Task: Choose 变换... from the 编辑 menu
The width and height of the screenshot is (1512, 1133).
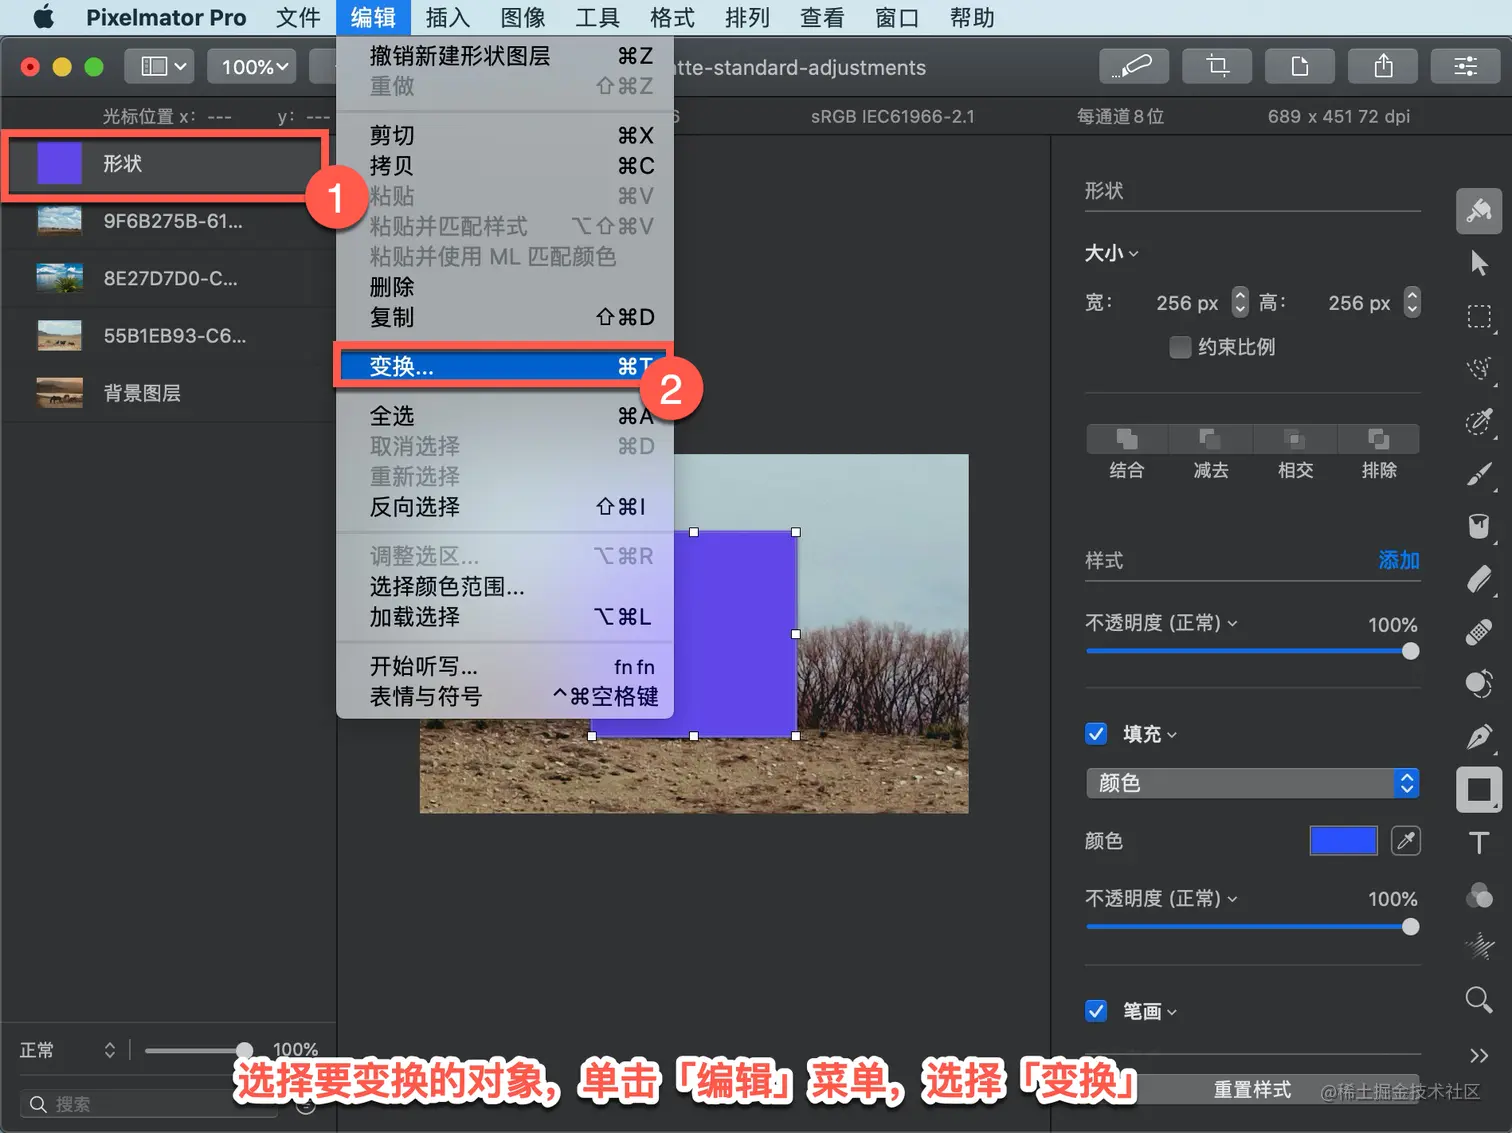Action: tap(504, 366)
